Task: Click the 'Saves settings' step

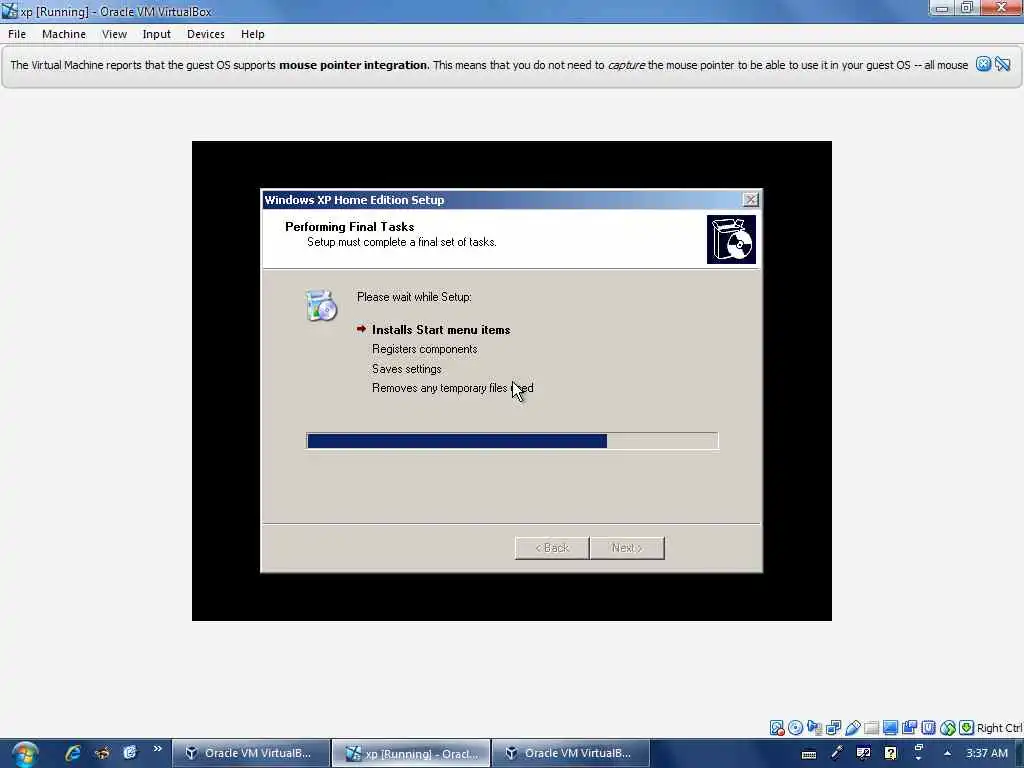Action: (x=406, y=369)
